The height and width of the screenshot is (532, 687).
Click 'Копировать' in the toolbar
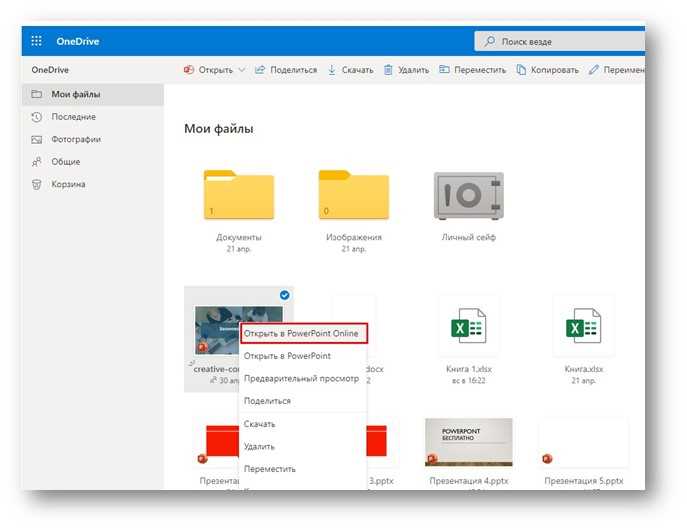(555, 70)
